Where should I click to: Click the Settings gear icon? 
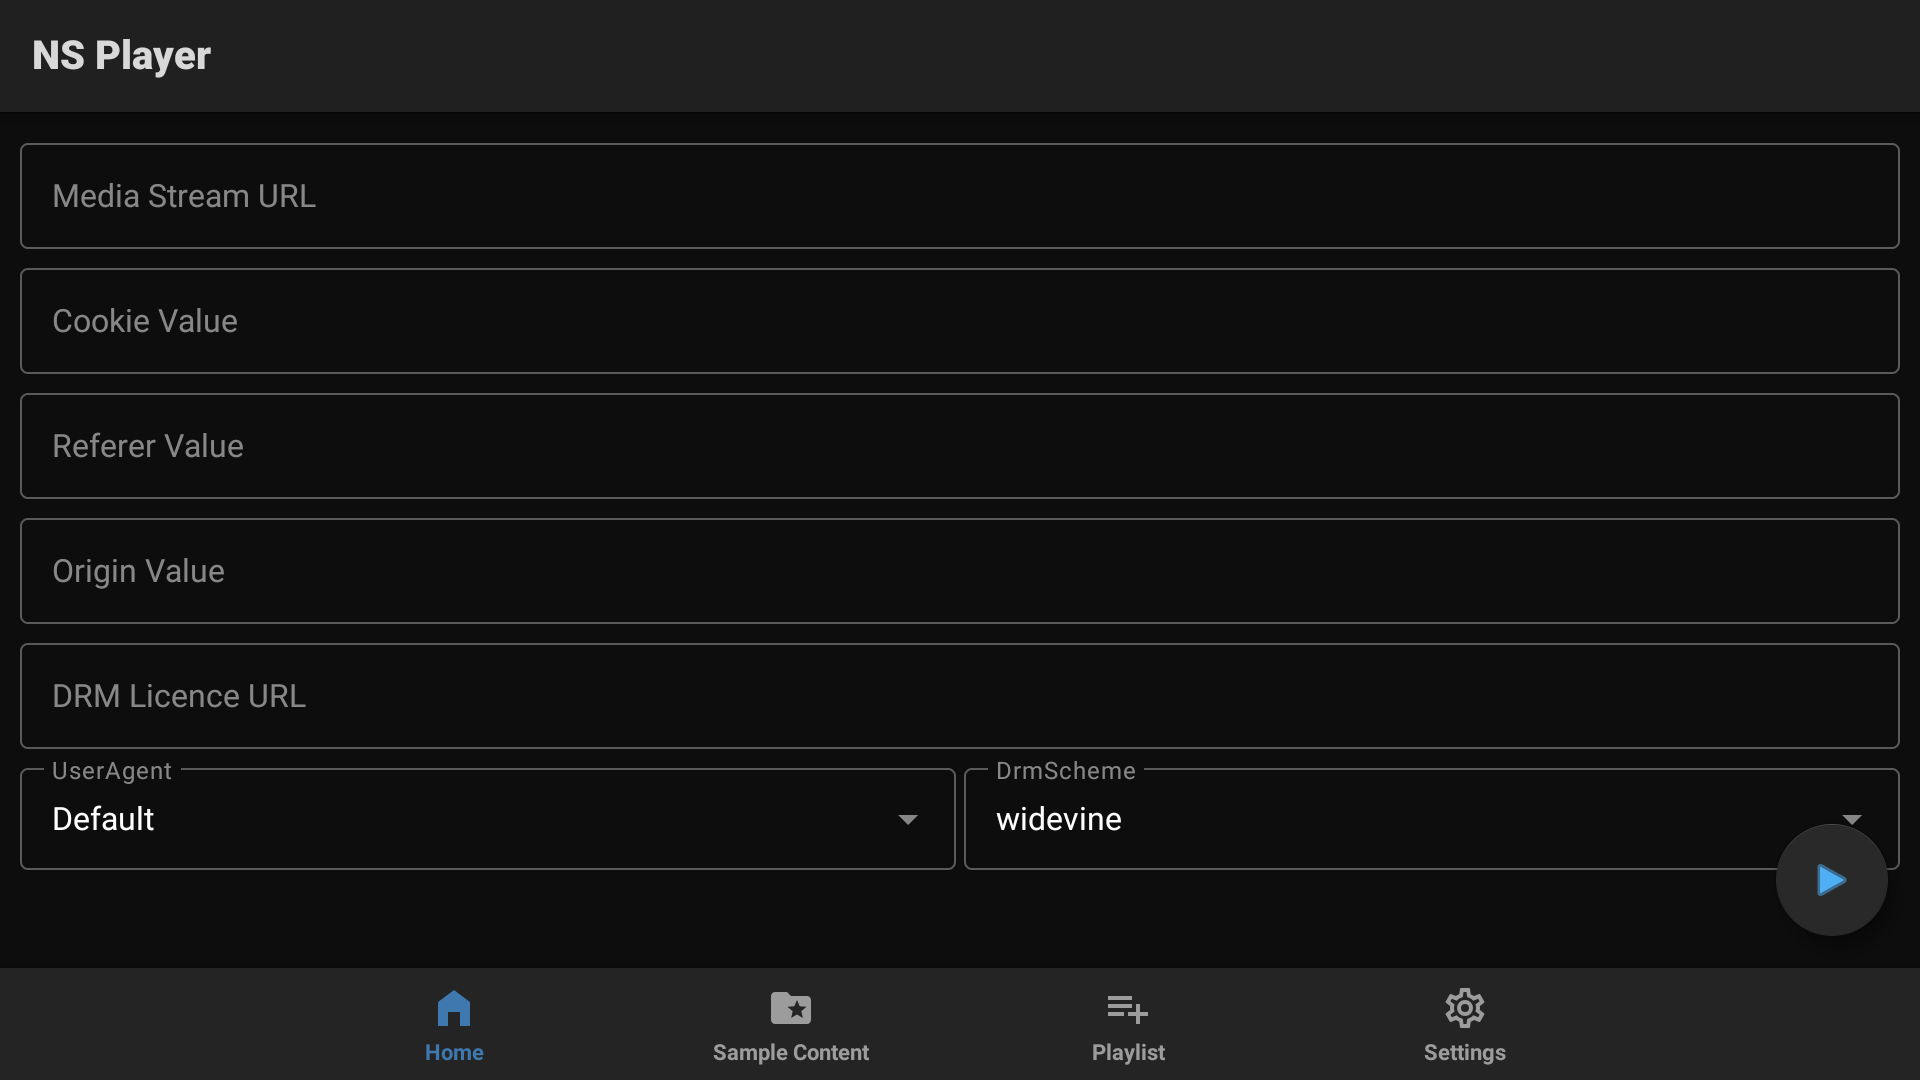[1464, 1008]
